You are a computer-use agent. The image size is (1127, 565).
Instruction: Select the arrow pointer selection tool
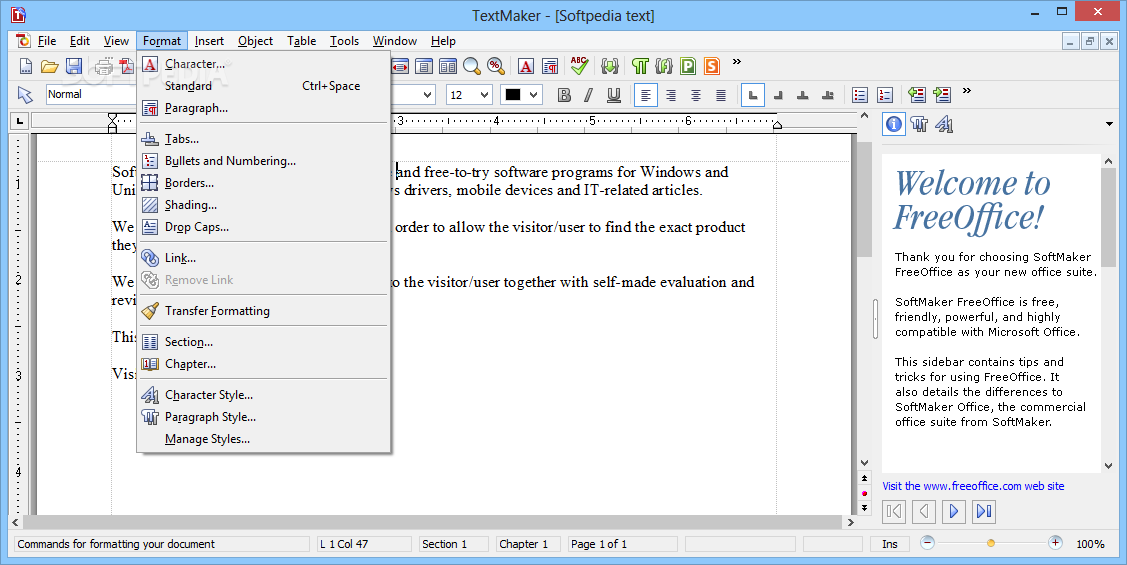pyautogui.click(x=25, y=95)
